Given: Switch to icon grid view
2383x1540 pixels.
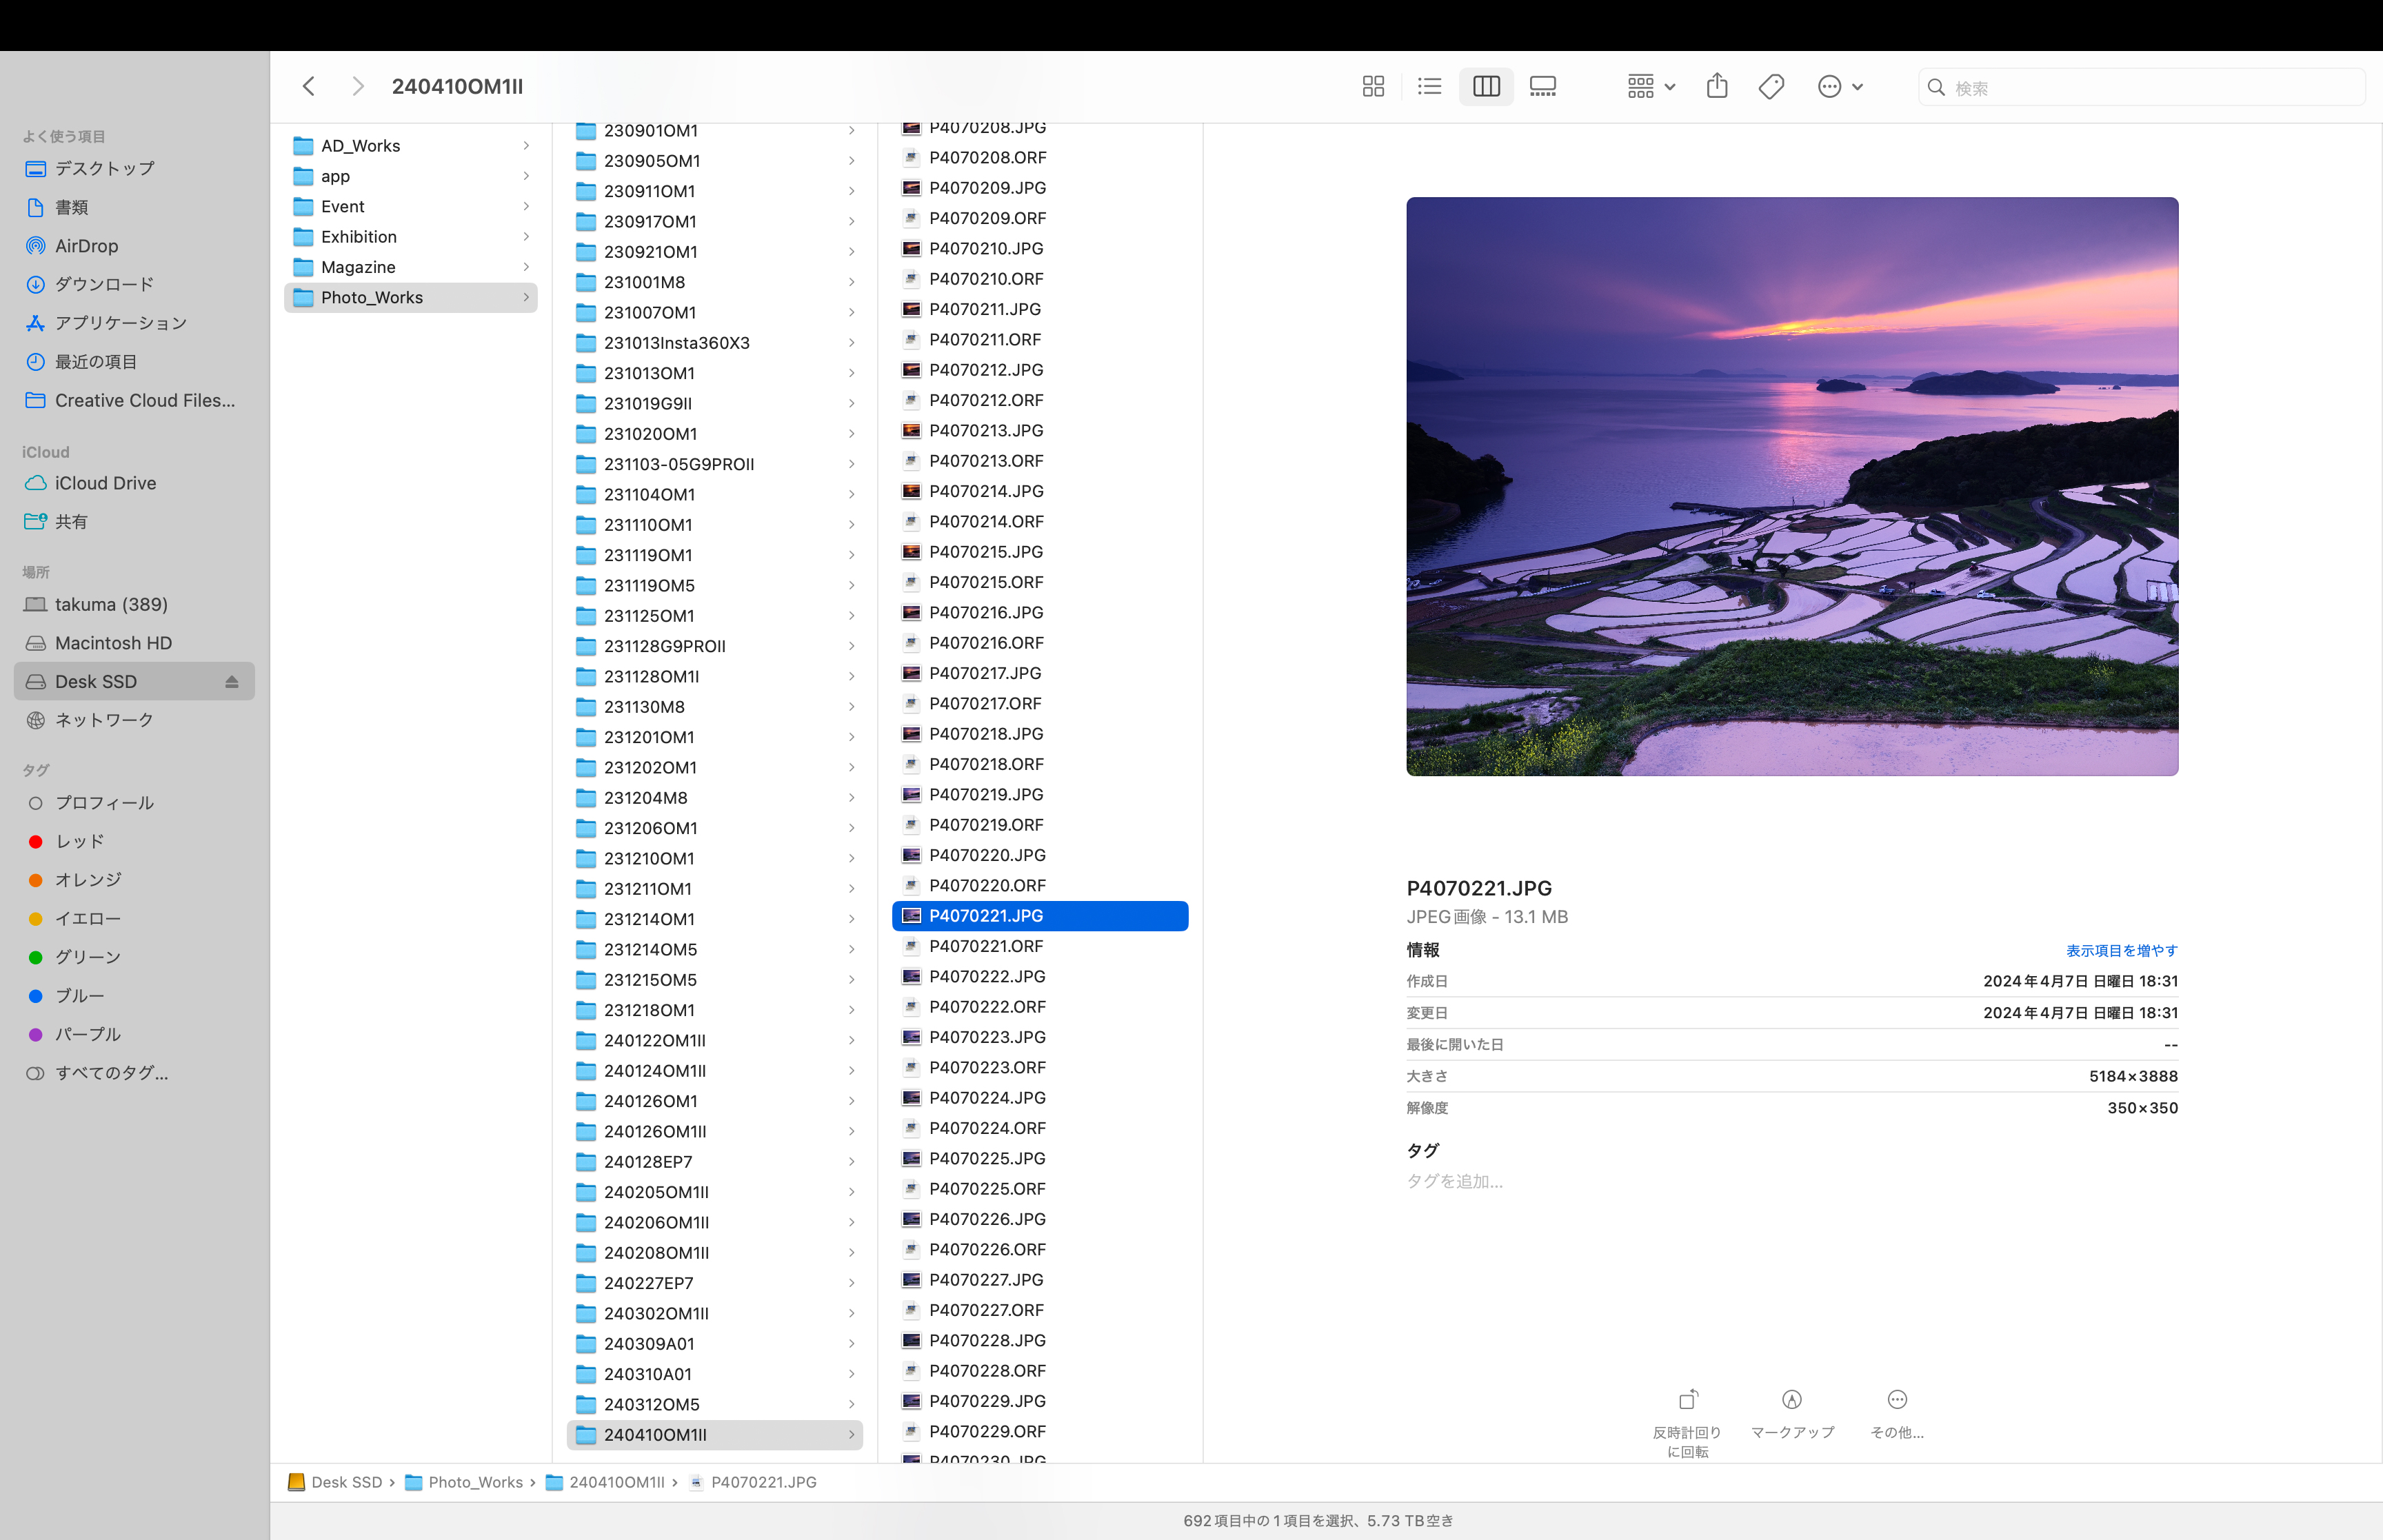Looking at the screenshot, I should (x=1373, y=87).
